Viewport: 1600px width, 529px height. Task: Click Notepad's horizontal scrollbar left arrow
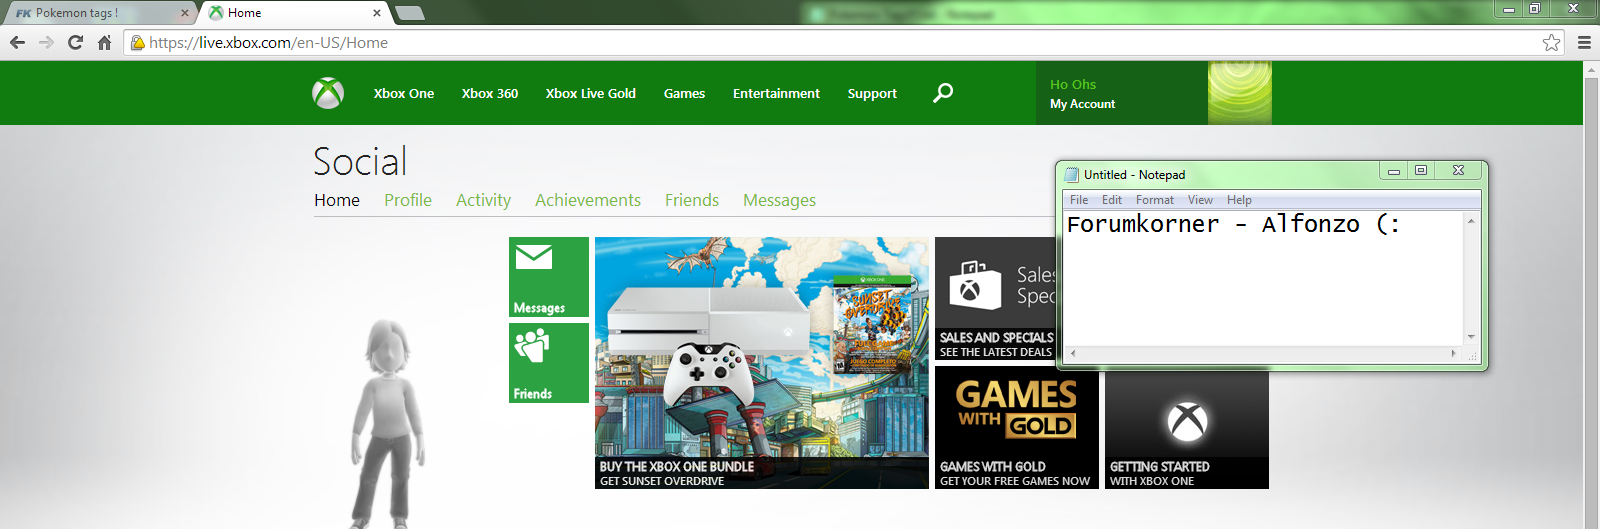[1072, 353]
